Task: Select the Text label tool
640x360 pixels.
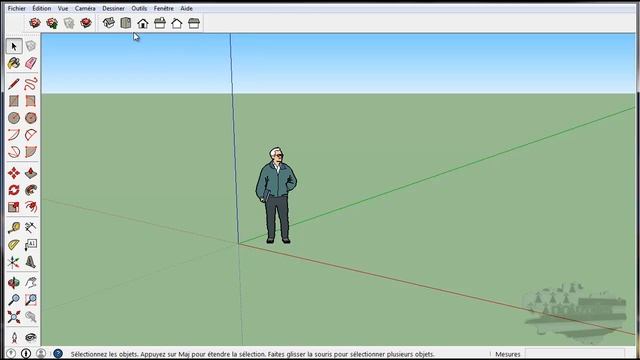Action: 31,245
